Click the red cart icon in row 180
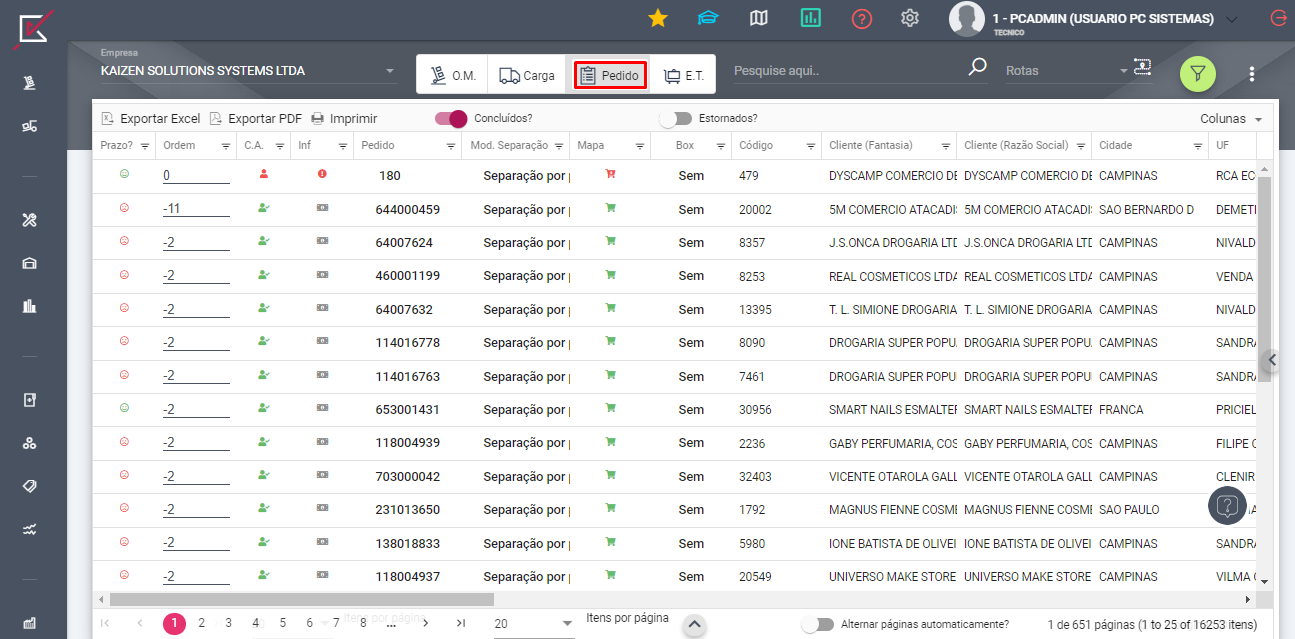Image resolution: width=1295 pixels, height=639 pixels. coord(610,174)
